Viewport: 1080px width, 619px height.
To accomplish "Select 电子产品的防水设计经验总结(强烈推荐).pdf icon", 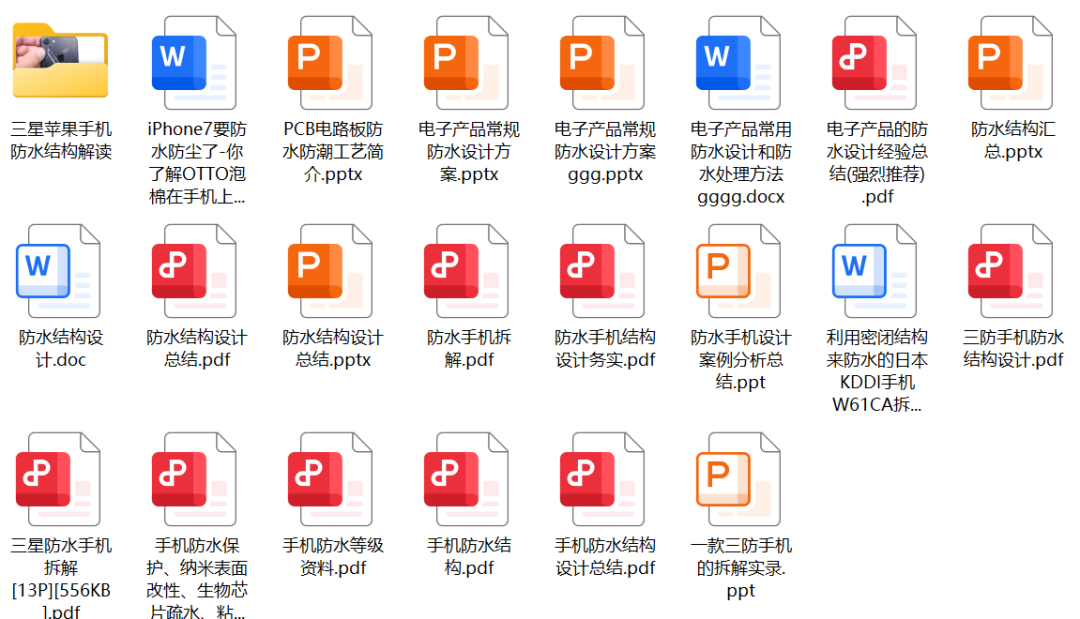I will coord(875,61).
